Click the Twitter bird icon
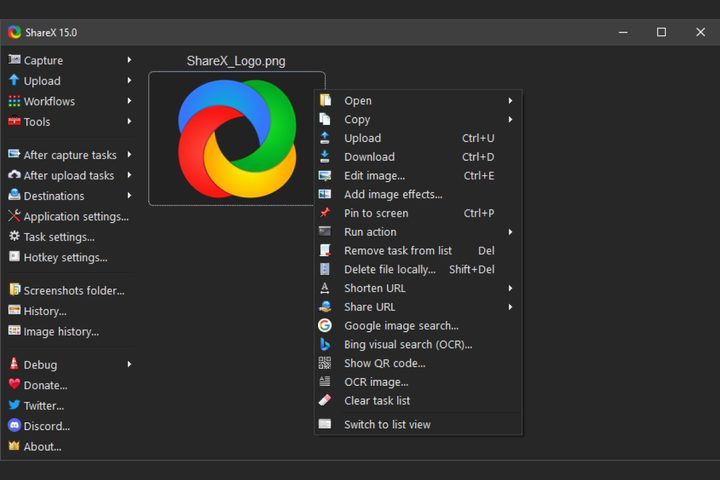The image size is (720, 480). coord(14,406)
